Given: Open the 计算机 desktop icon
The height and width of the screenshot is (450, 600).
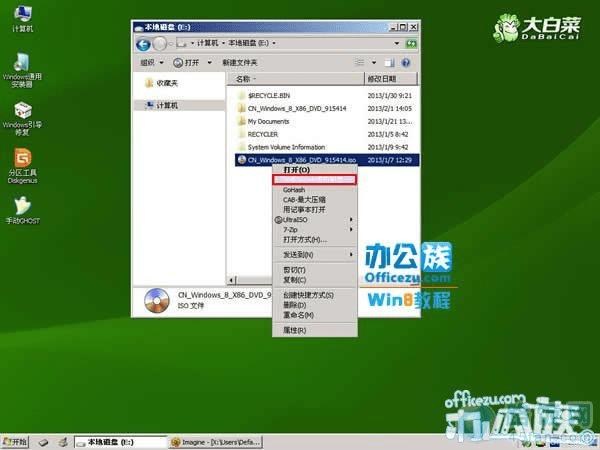Looking at the screenshot, I should tap(23, 18).
